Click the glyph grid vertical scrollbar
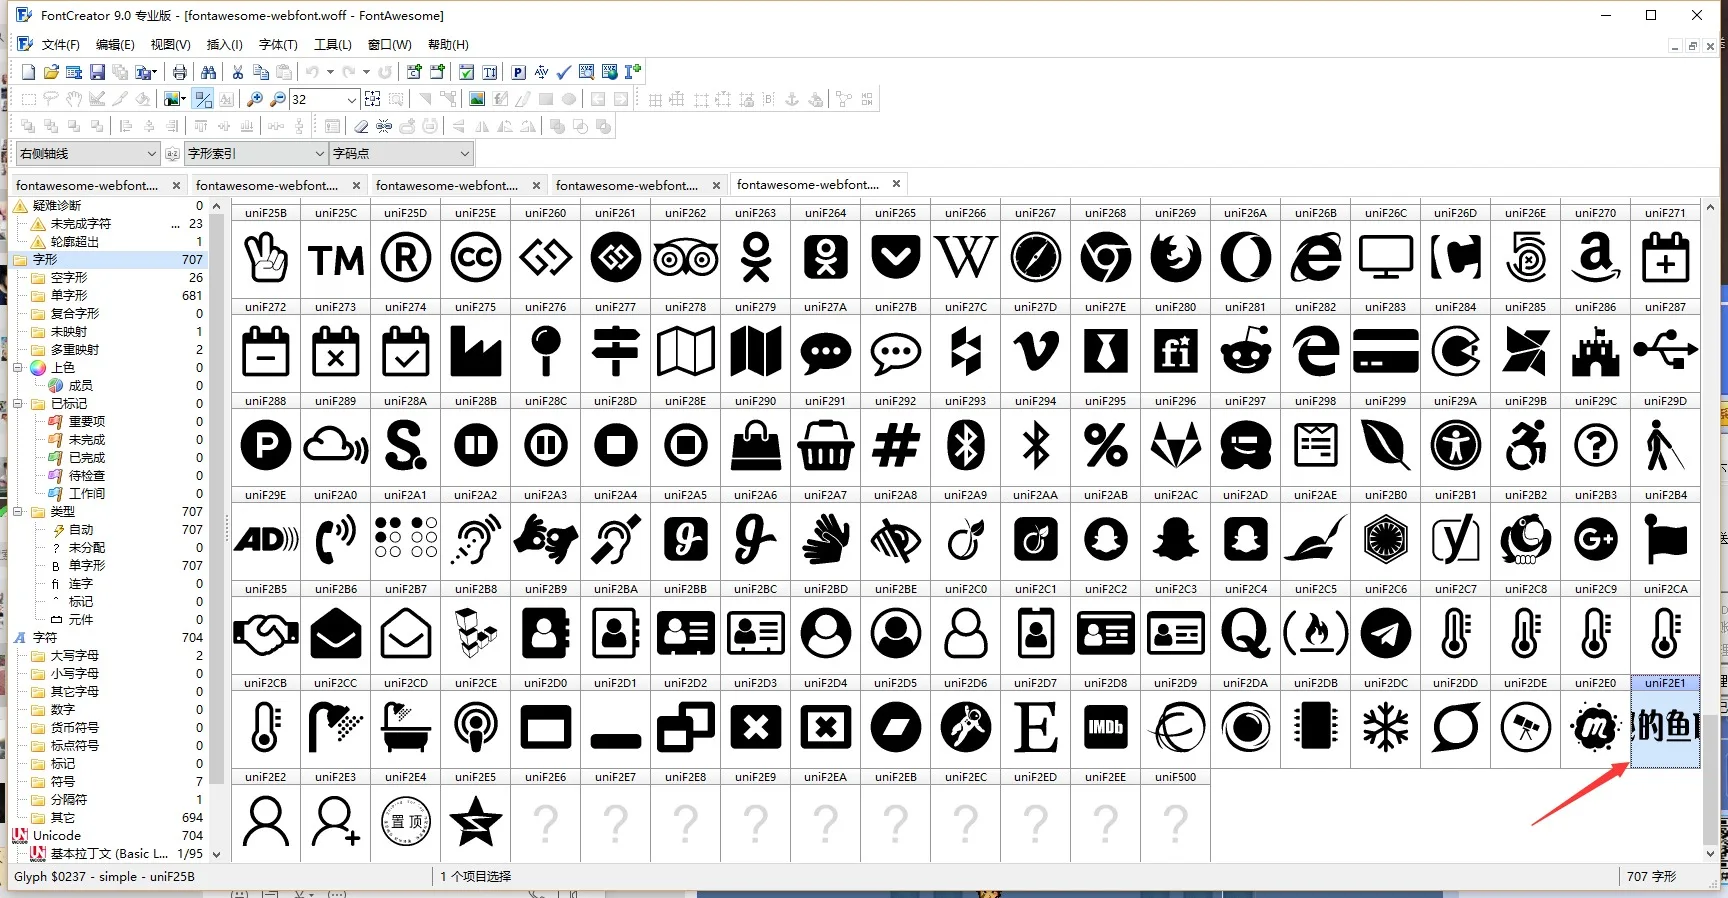Viewport: 1728px width, 898px height. [x=1710, y=530]
